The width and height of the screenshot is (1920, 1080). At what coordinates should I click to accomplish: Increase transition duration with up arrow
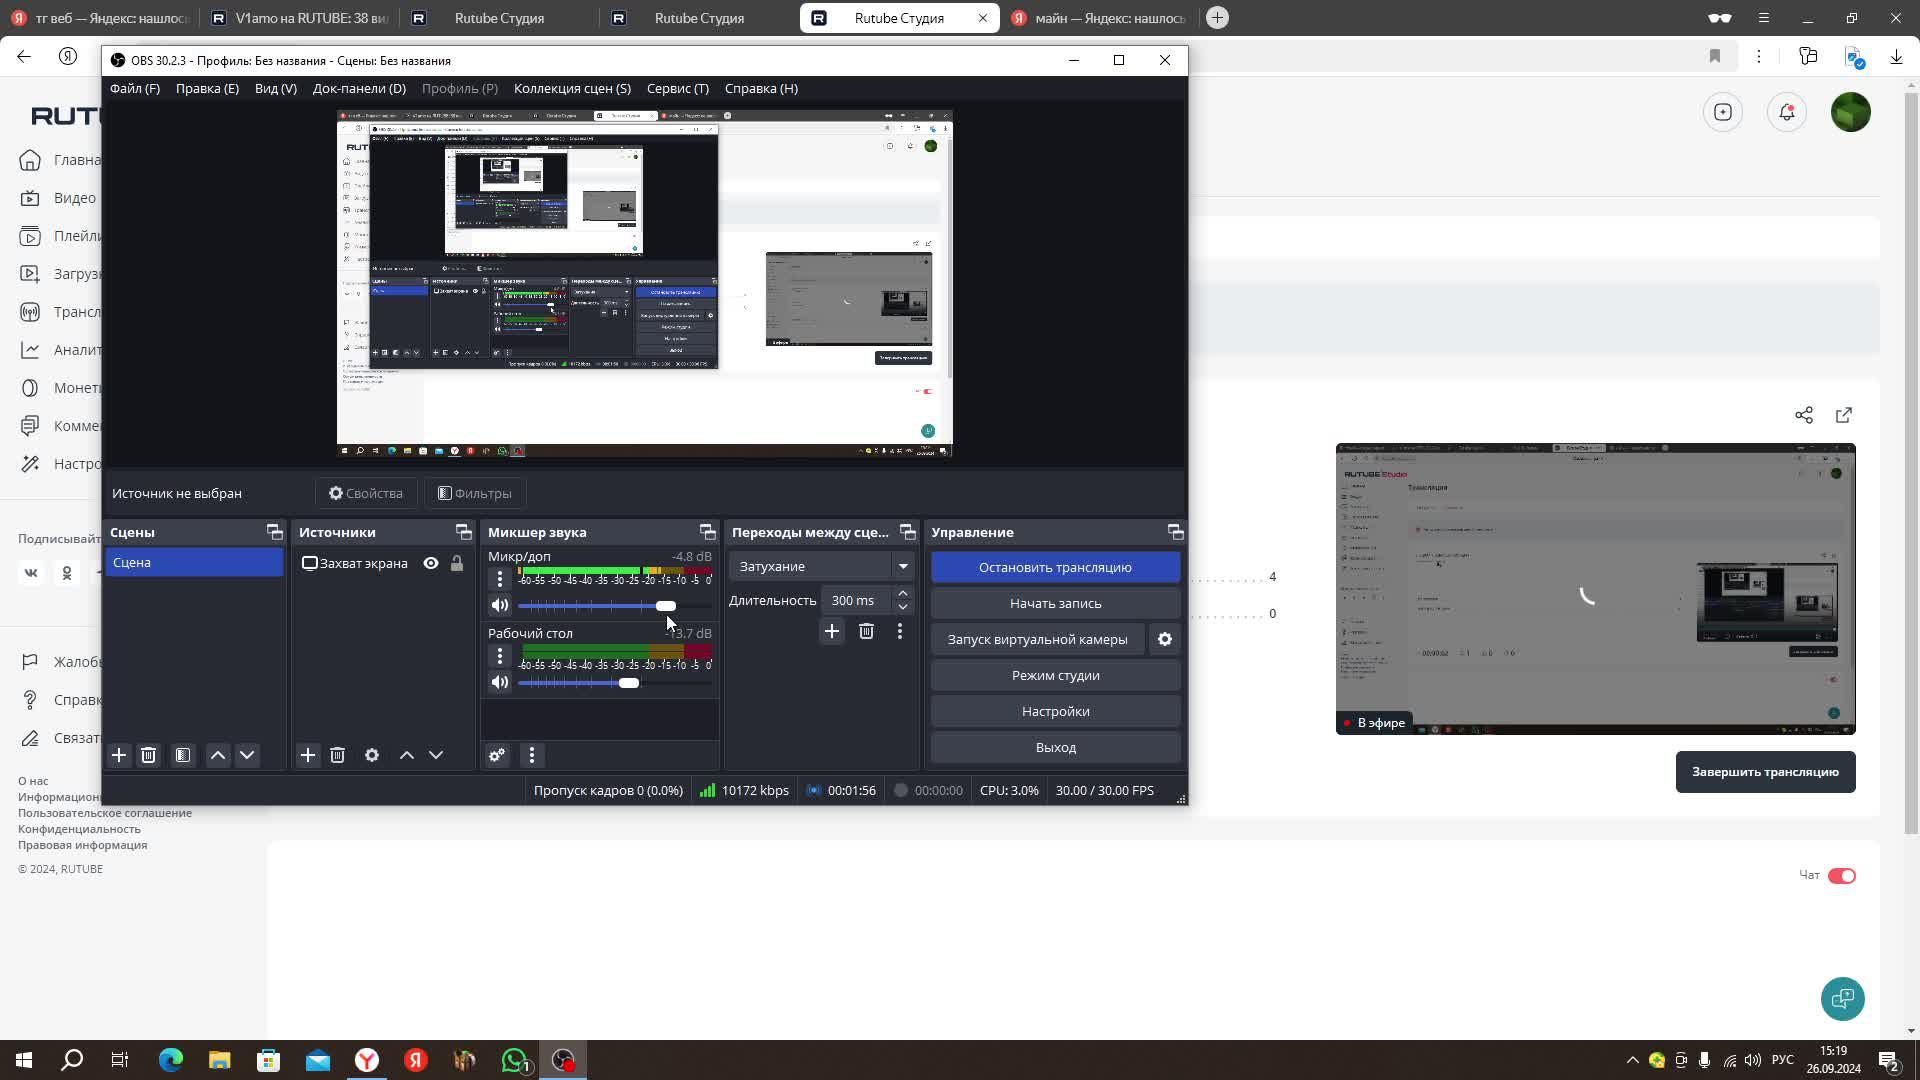pyautogui.click(x=903, y=593)
